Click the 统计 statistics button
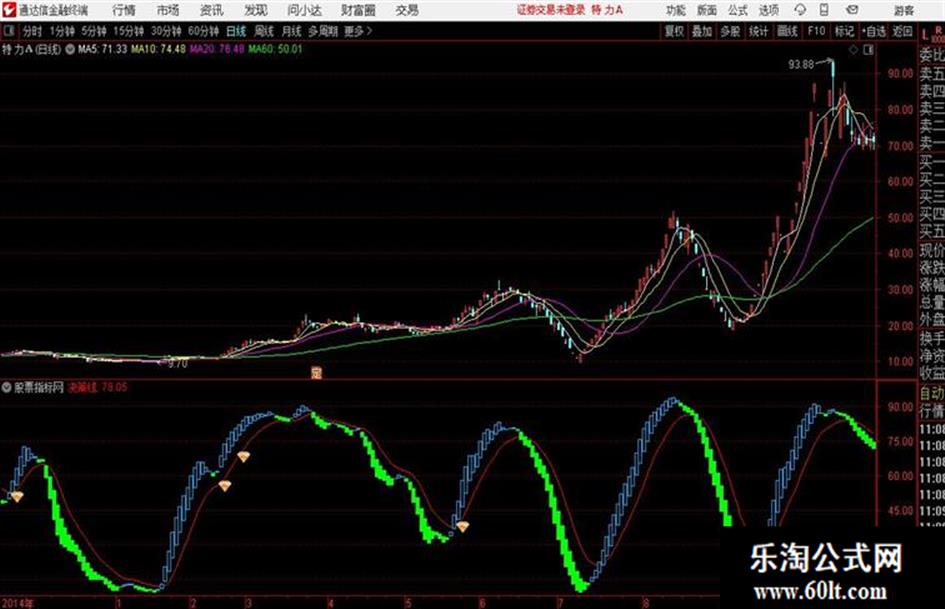The image size is (945, 609). tap(759, 31)
